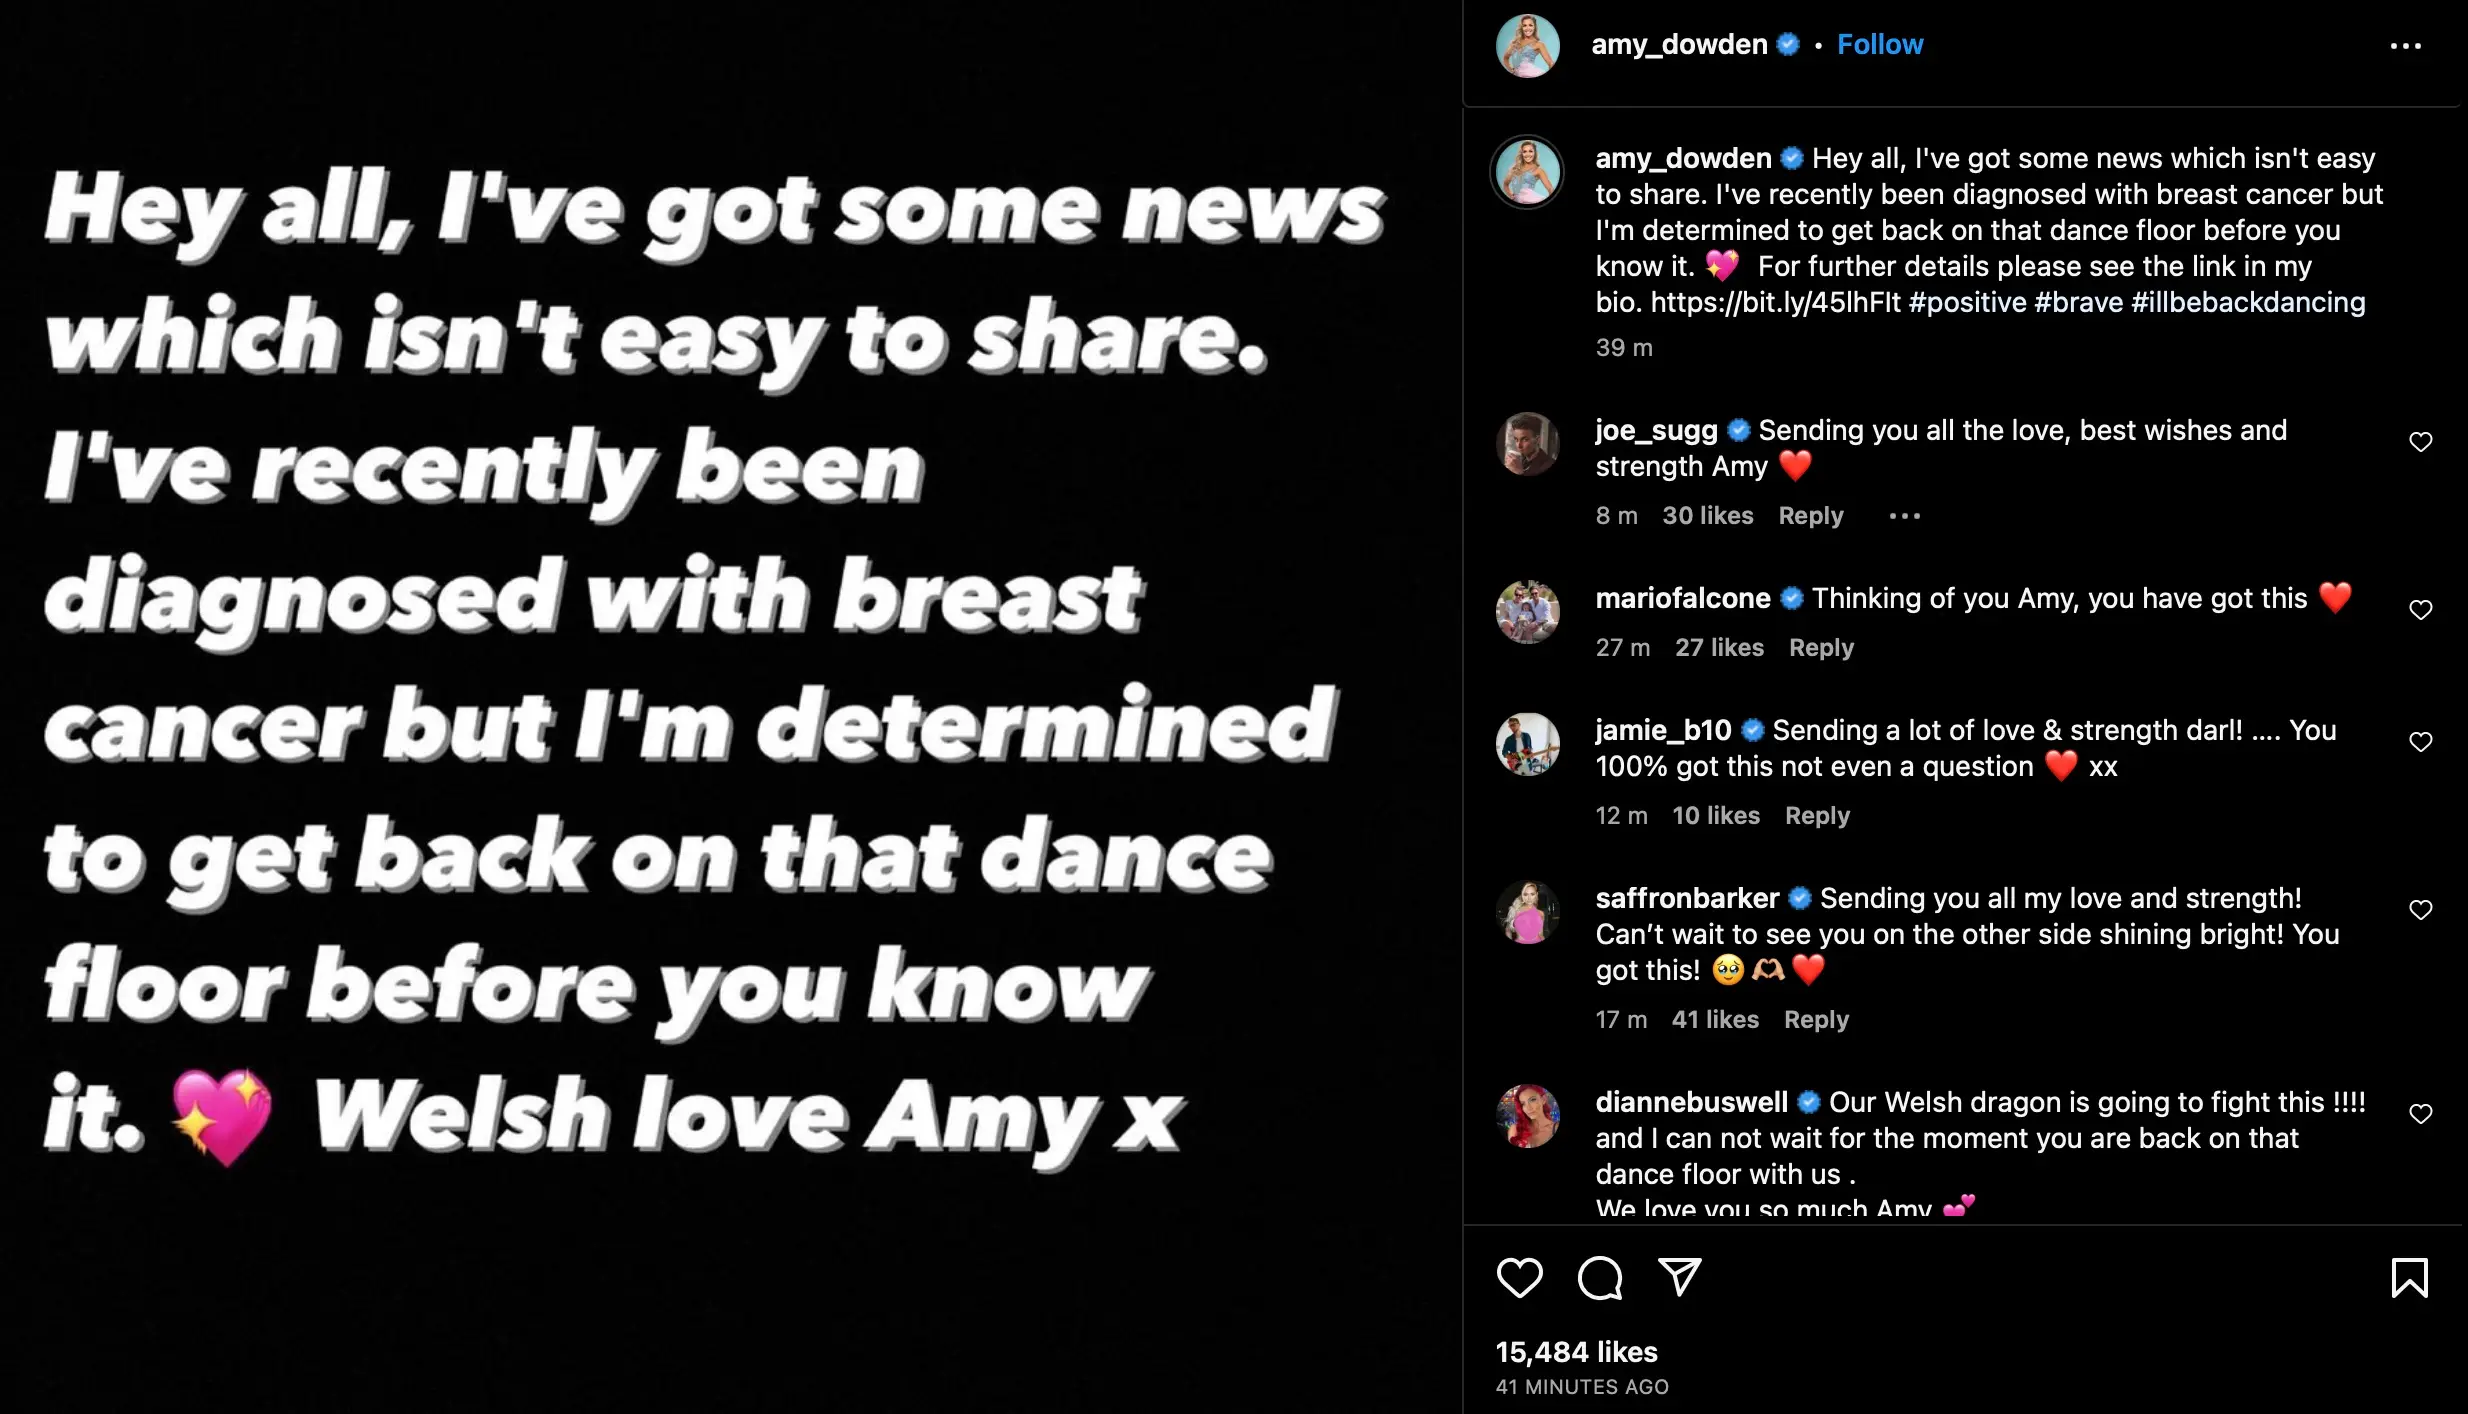2468x1414 pixels.
Task: Open more options on joe_sugg's comment
Action: click(x=1906, y=515)
